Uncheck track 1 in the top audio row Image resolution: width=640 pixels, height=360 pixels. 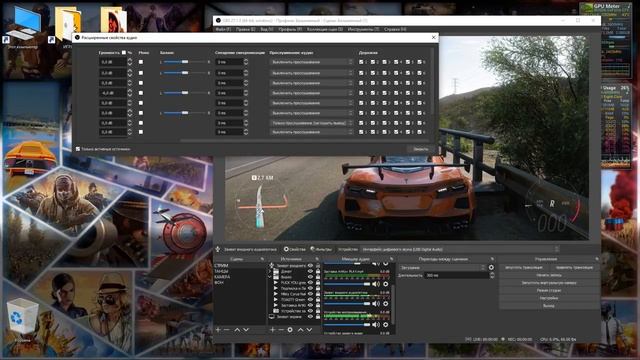tap(361, 62)
